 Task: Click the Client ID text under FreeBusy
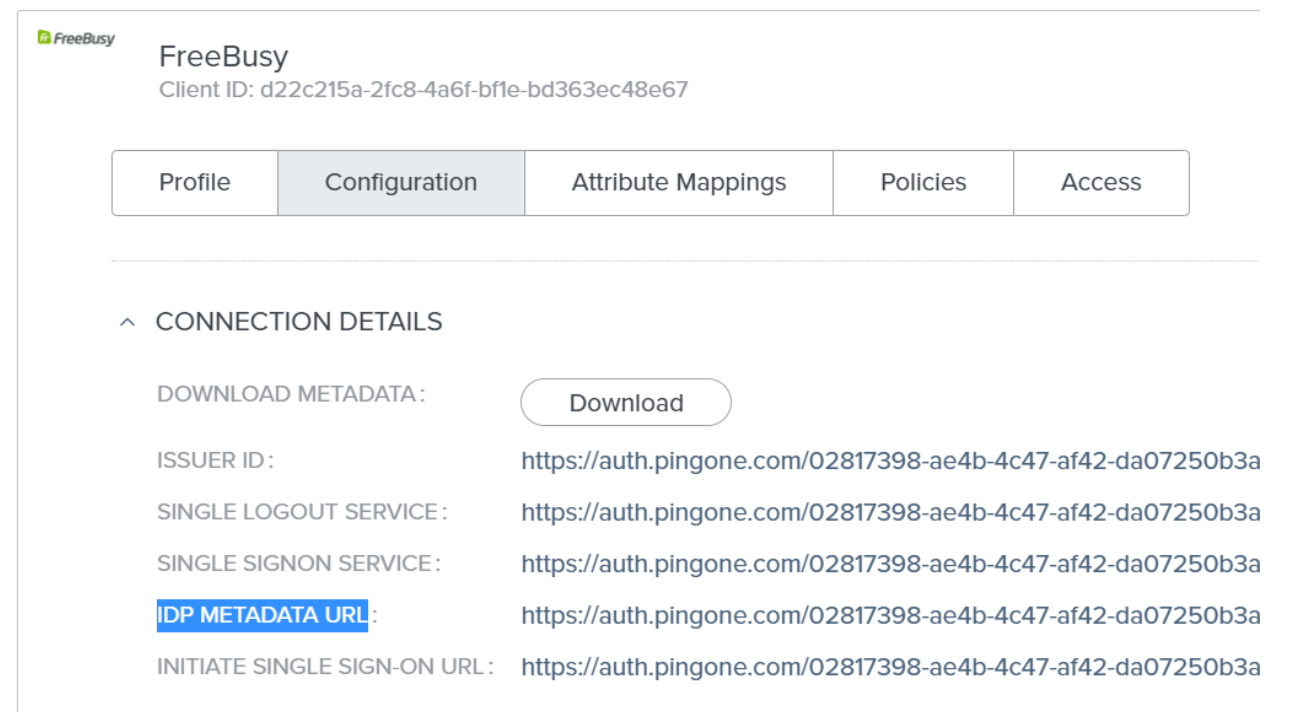click(424, 90)
